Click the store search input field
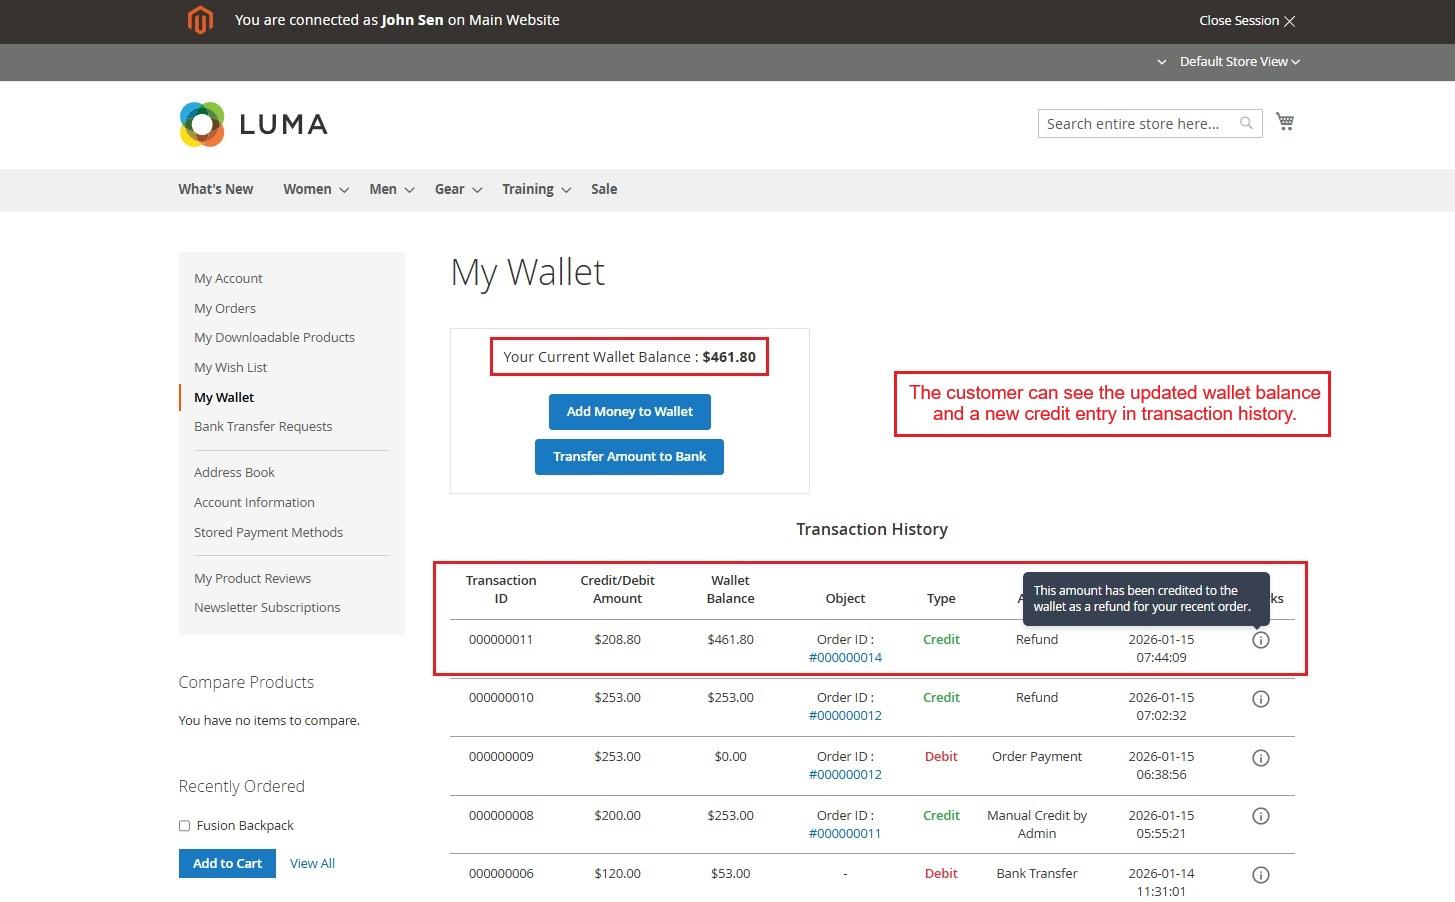This screenshot has height=902, width=1455. pos(1135,124)
